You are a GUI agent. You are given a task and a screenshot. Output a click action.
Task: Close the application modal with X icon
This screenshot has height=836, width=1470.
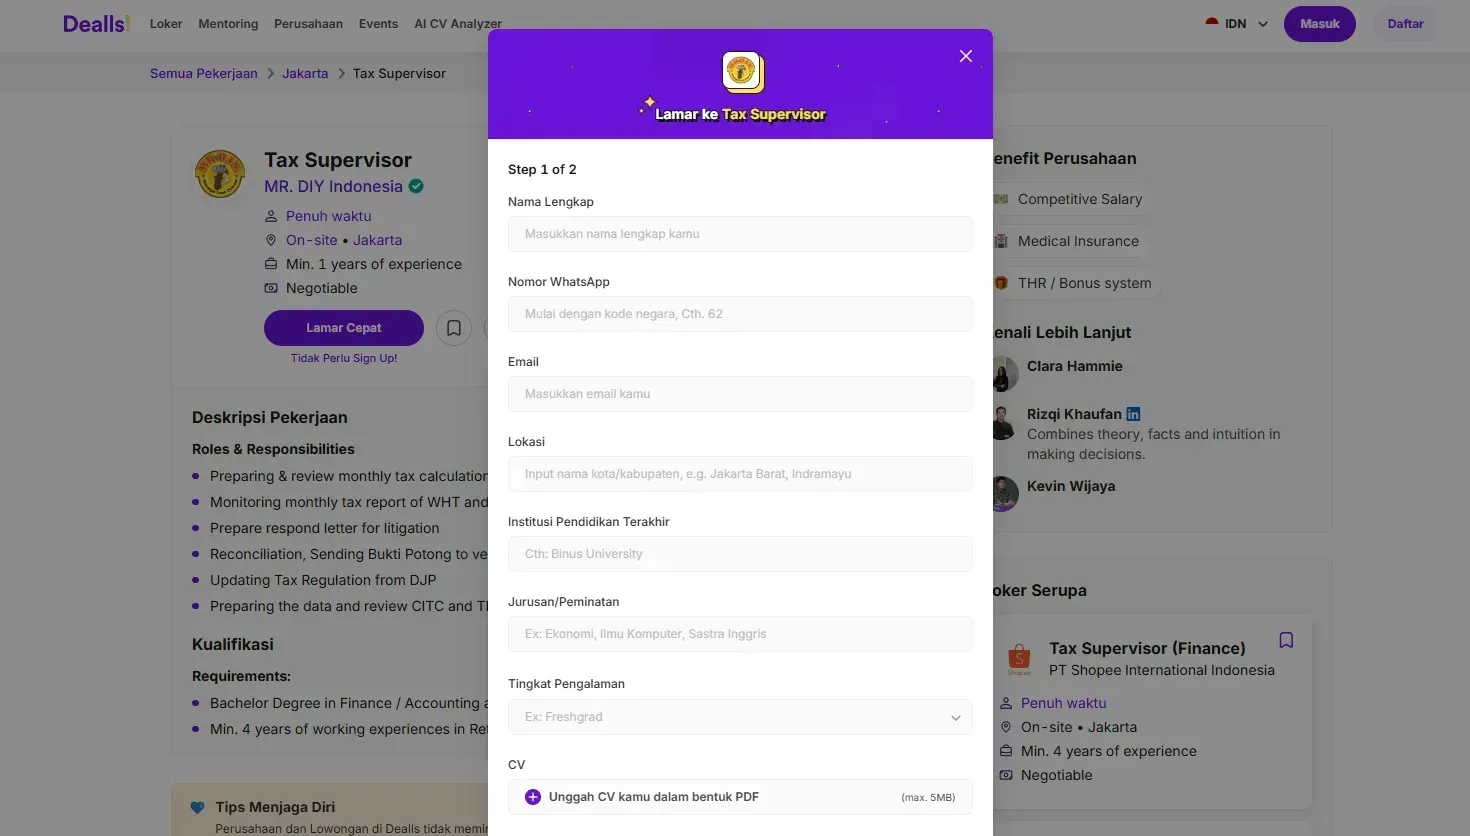[965, 56]
